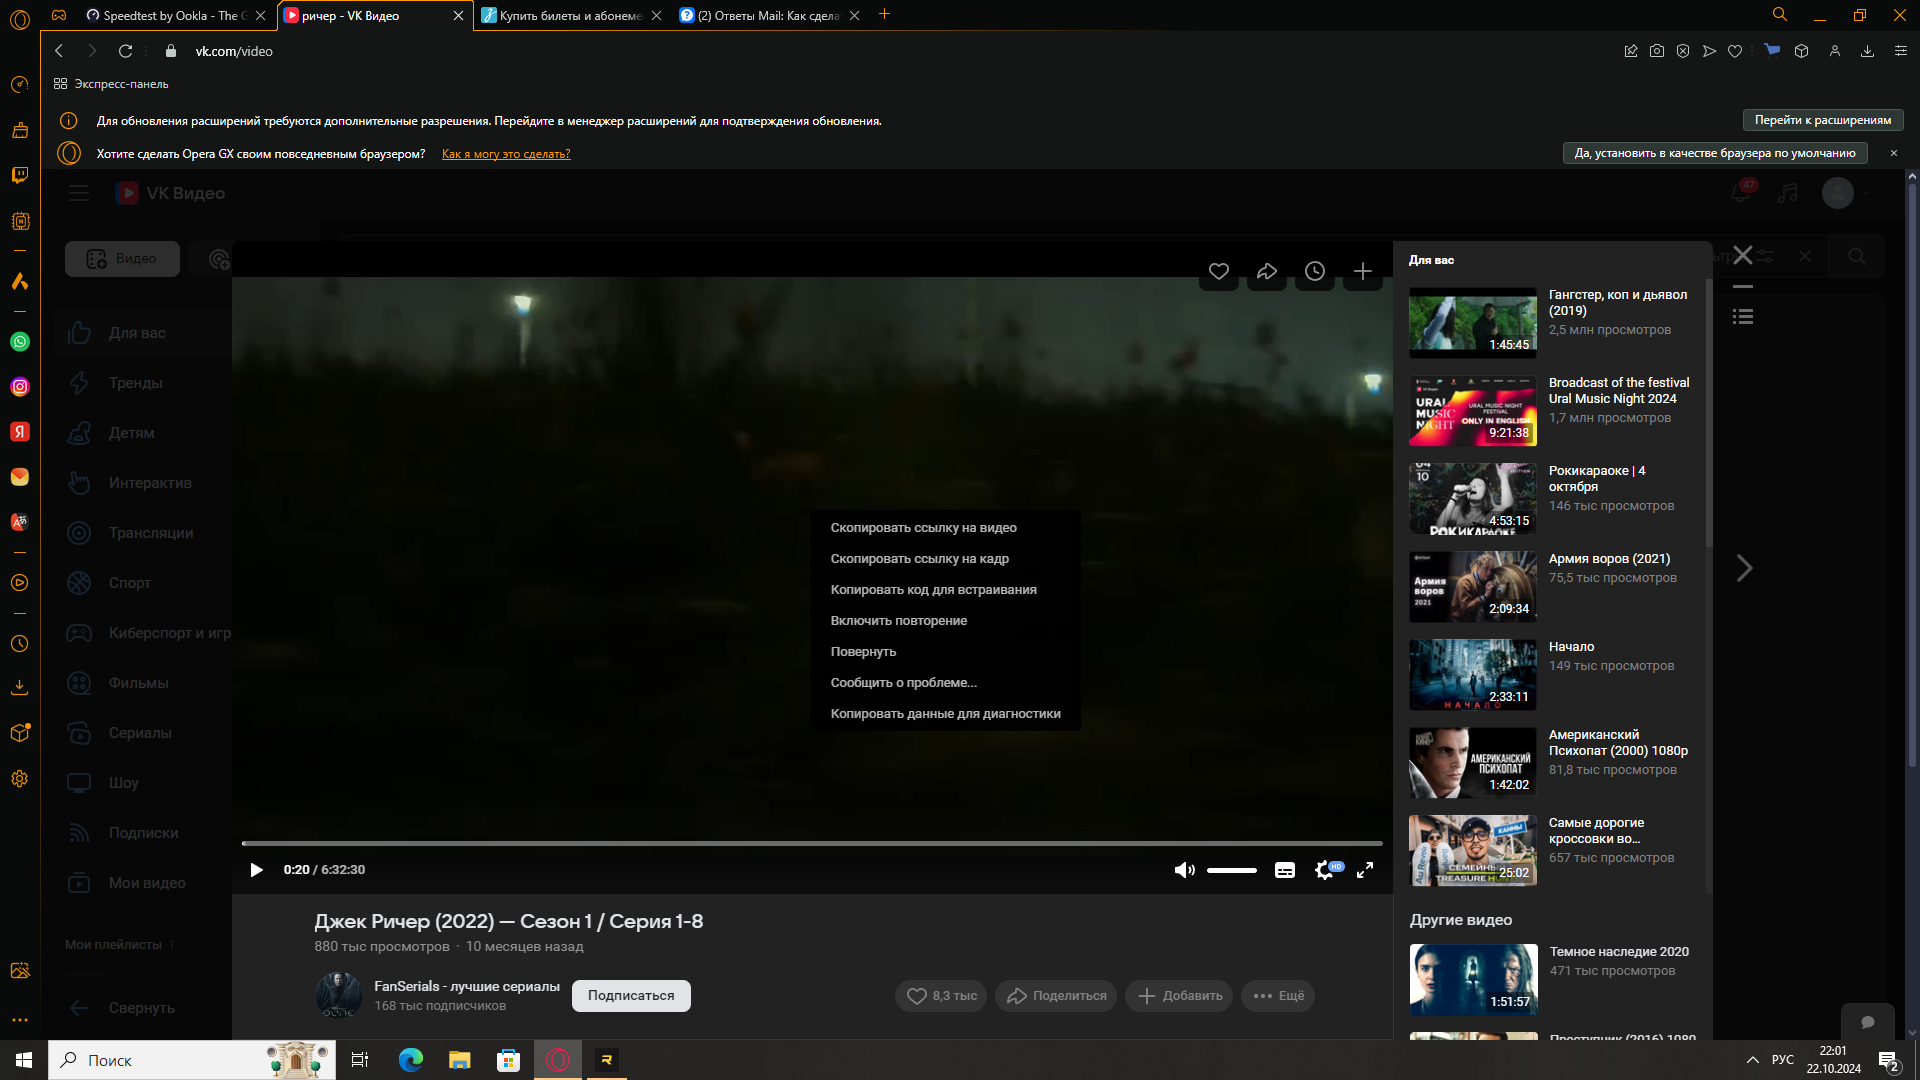
Task: Open 'Армия воров (2021)' video link
Action: tap(1609, 559)
